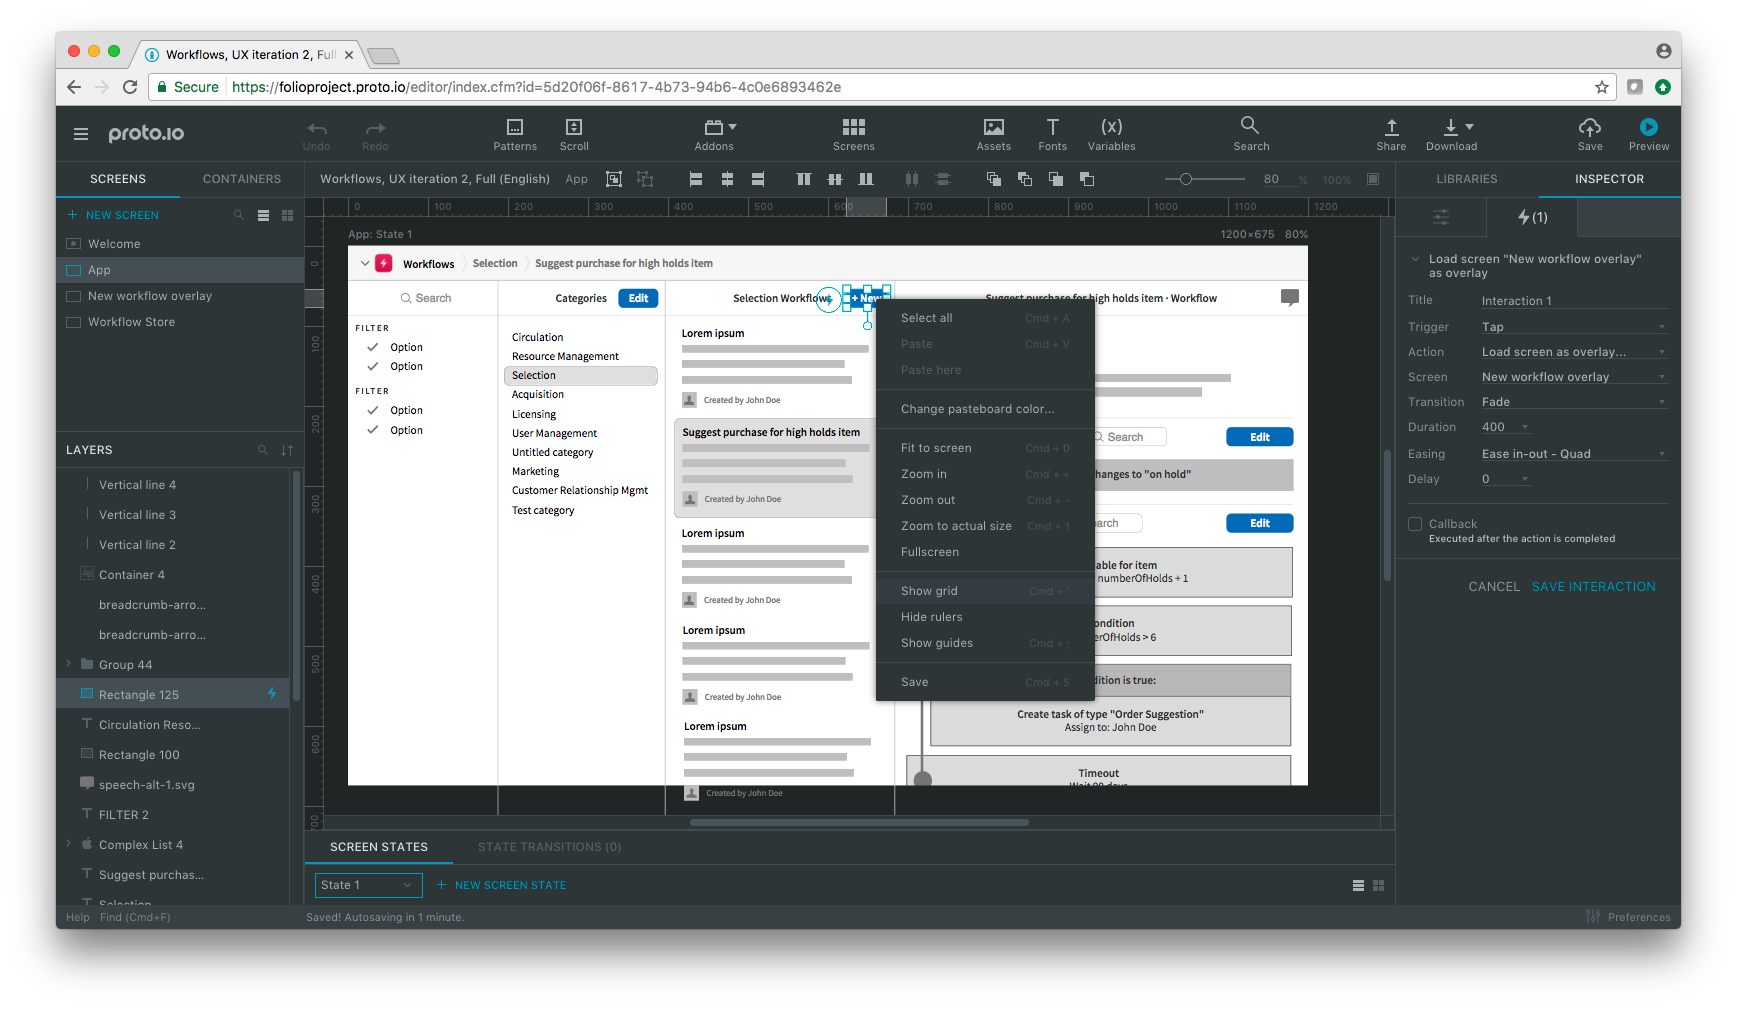This screenshot has width=1737, height=1009.
Task: Toggle first Option under second FILTER
Action: tap(372, 410)
